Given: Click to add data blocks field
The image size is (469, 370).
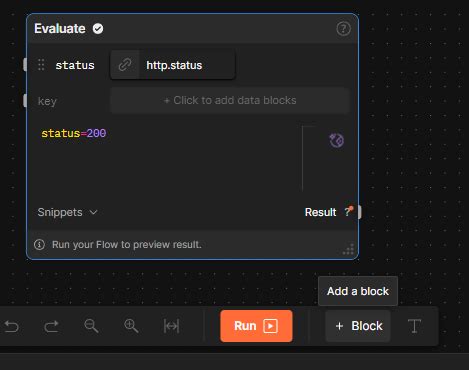Looking at the screenshot, I should click(230, 100).
